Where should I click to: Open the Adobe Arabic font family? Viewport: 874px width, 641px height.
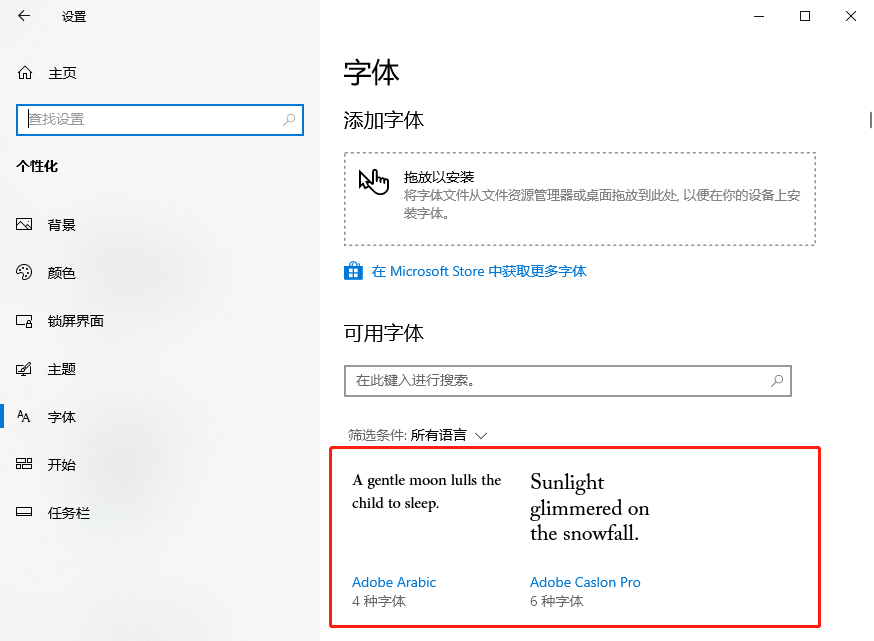394,582
